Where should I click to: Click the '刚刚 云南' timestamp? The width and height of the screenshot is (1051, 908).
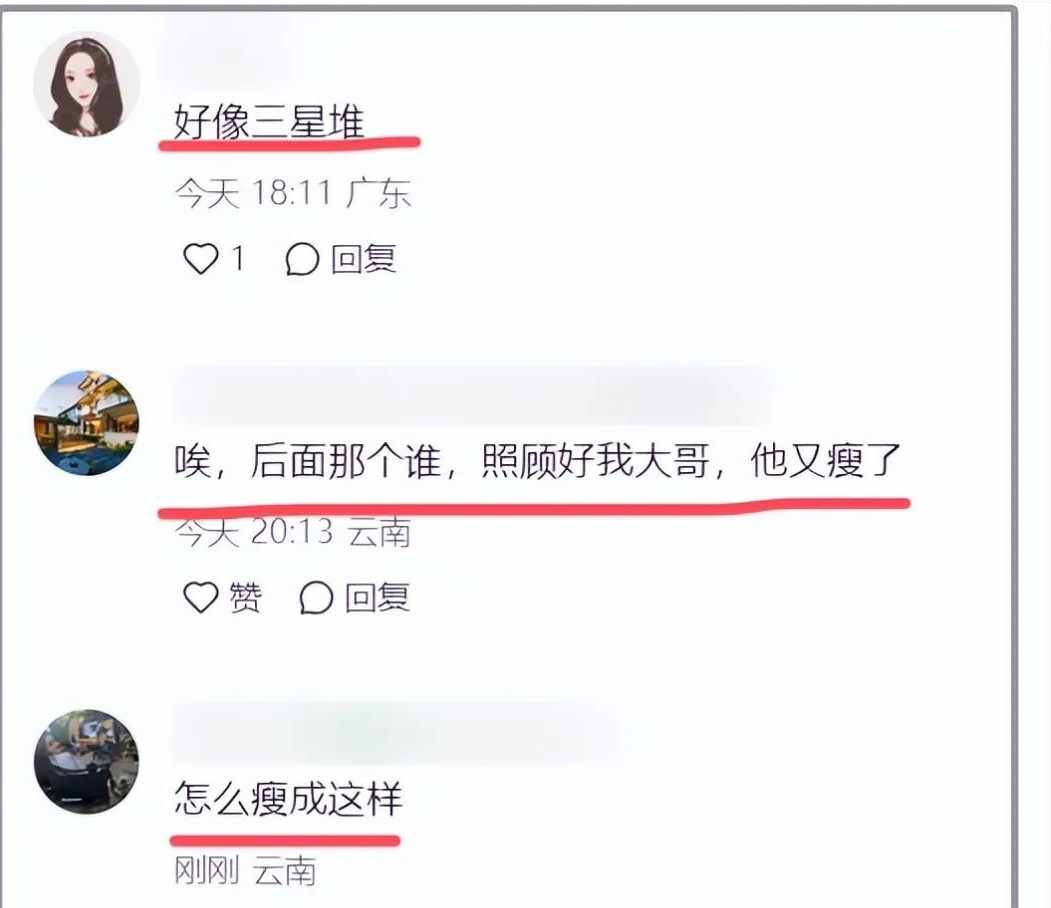[x=245, y=870]
